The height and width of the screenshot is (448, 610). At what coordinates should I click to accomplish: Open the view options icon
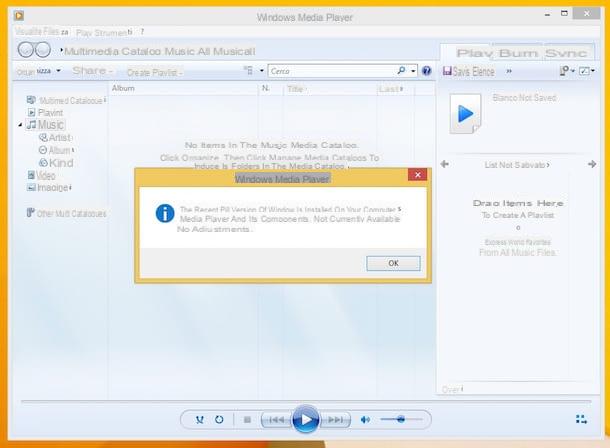coord(249,70)
